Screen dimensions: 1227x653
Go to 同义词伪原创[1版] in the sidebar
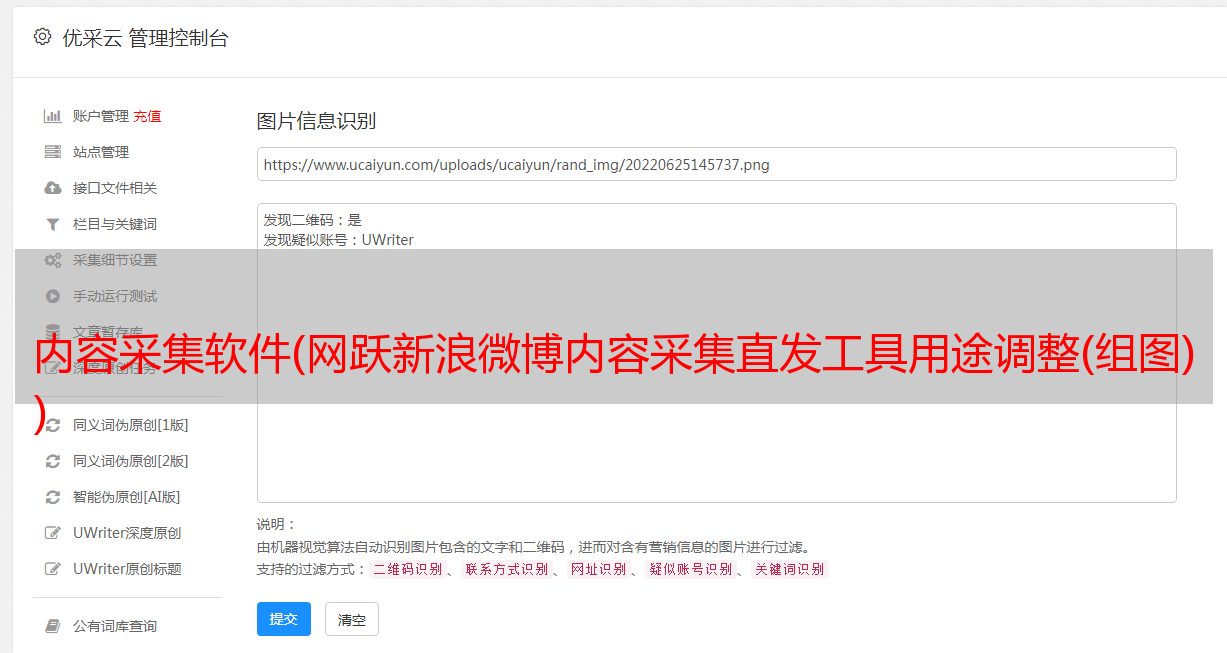coord(131,425)
